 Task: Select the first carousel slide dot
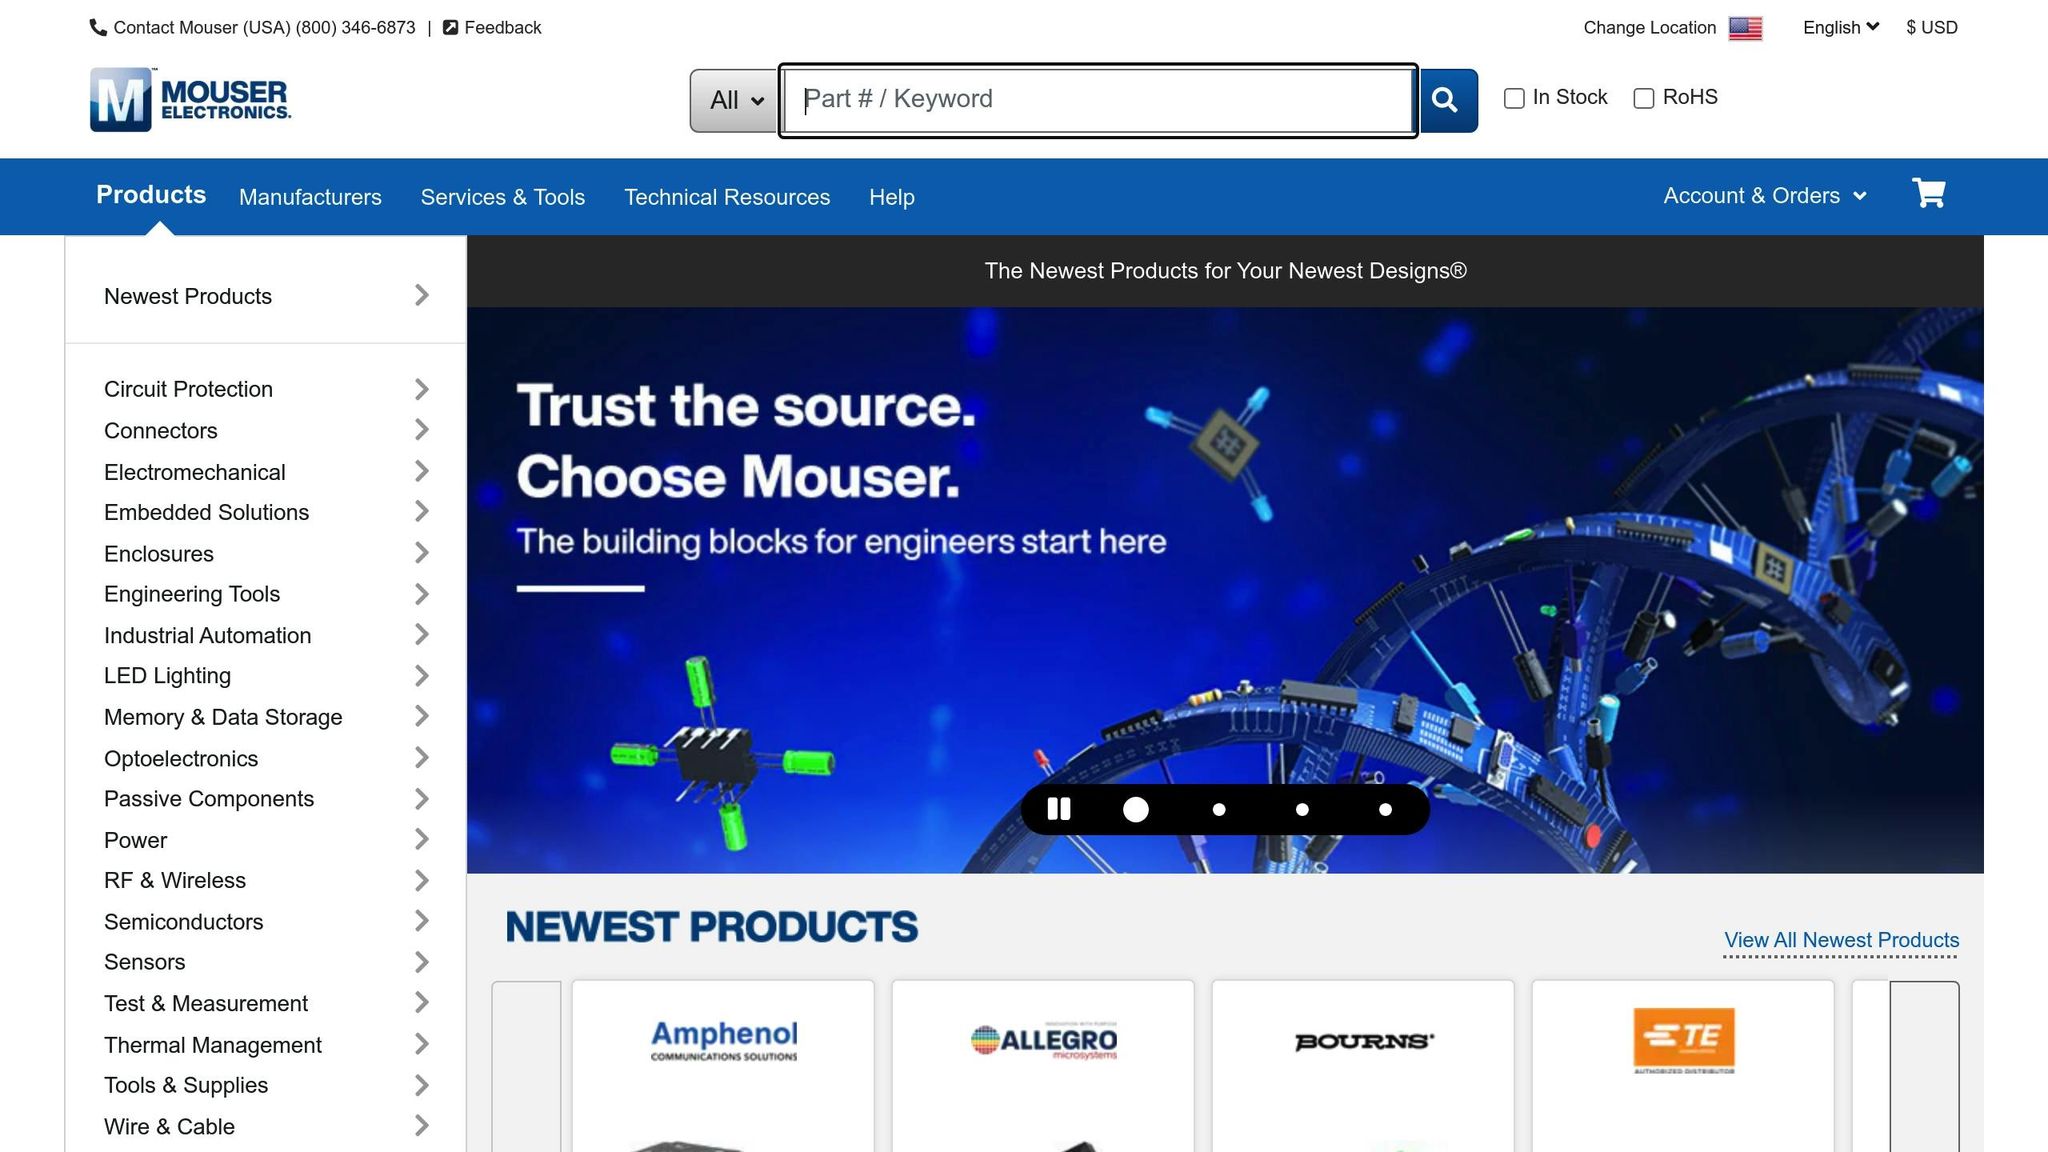[1136, 810]
